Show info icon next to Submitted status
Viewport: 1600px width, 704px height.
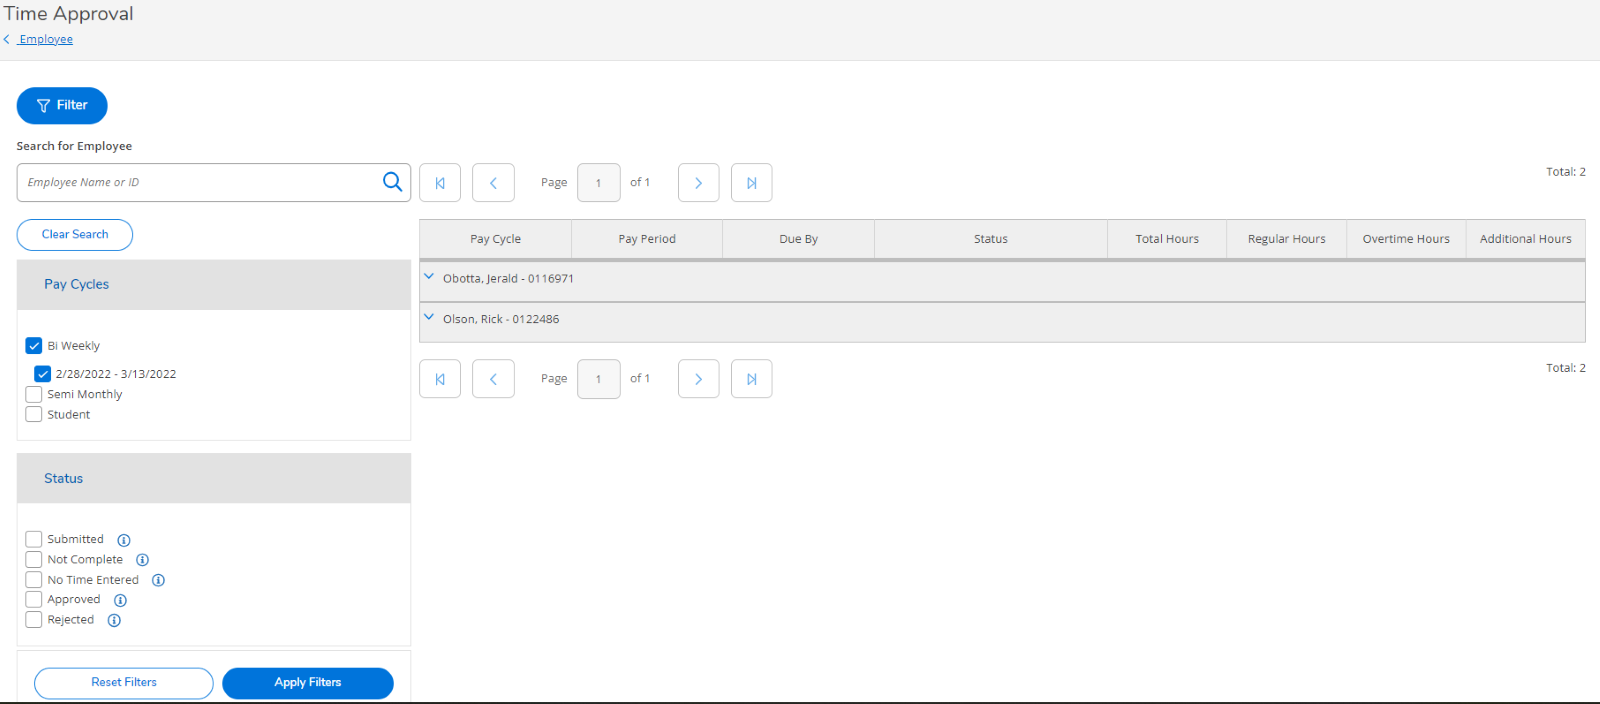click(x=124, y=540)
